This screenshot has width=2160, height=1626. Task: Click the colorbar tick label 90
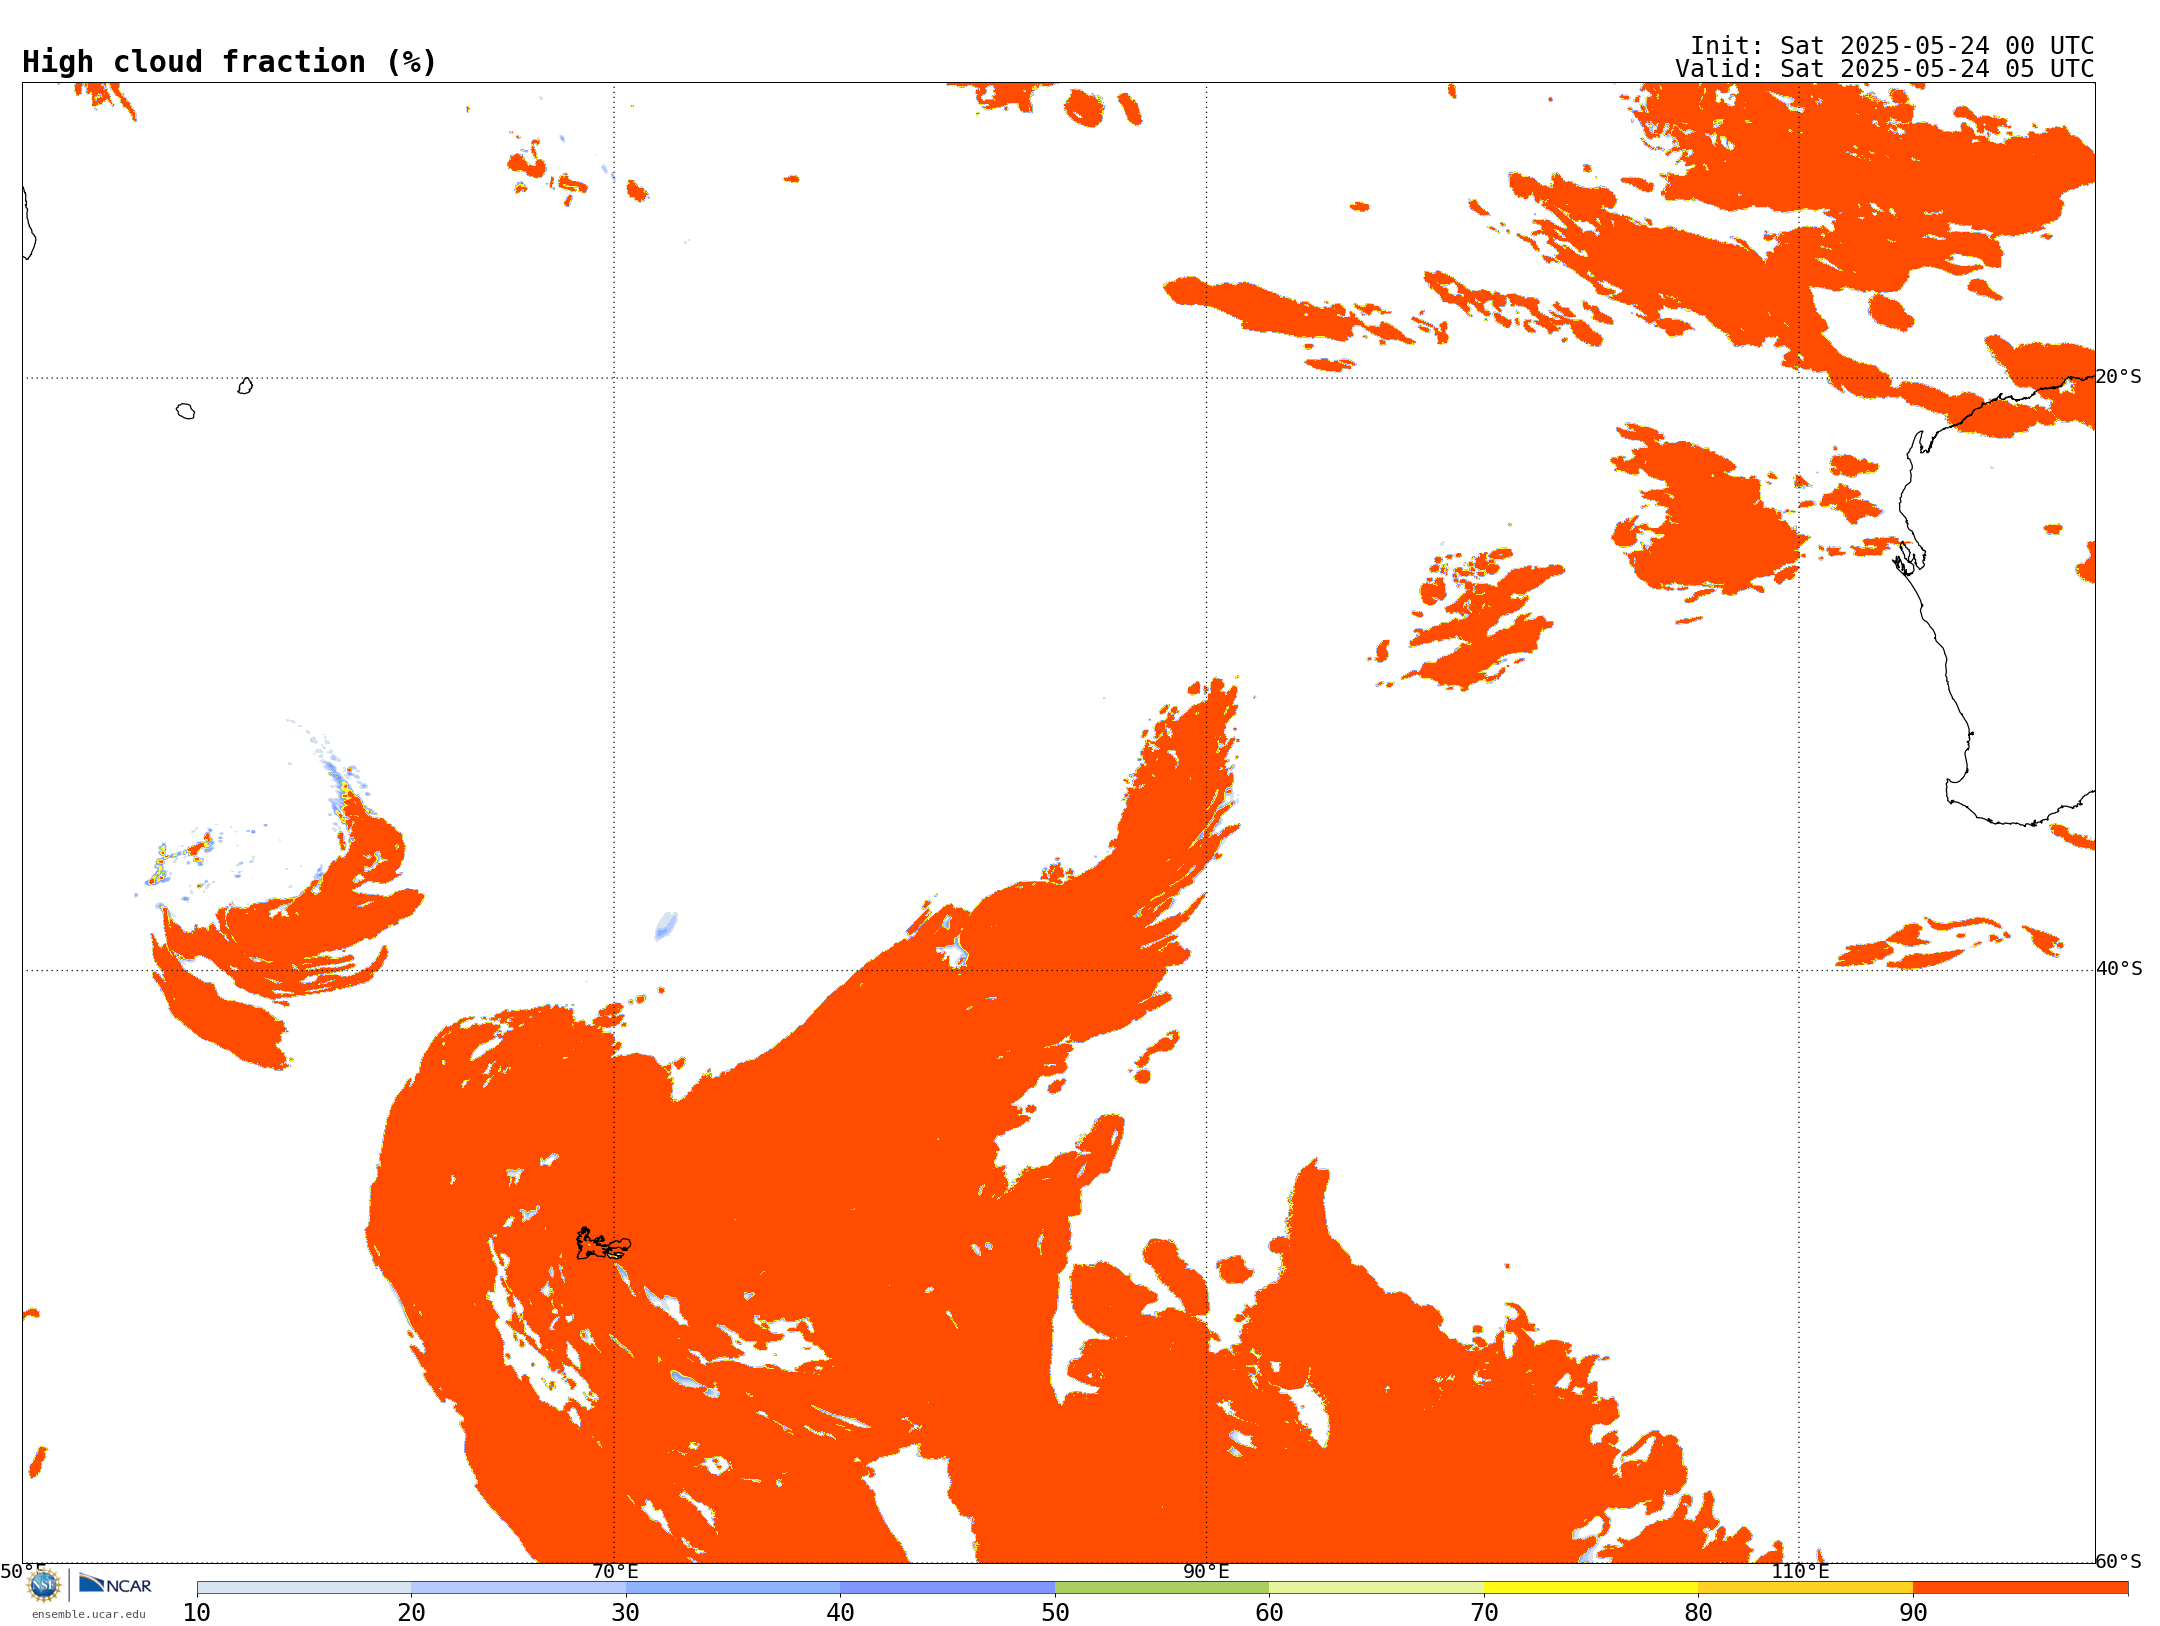click(1913, 1612)
